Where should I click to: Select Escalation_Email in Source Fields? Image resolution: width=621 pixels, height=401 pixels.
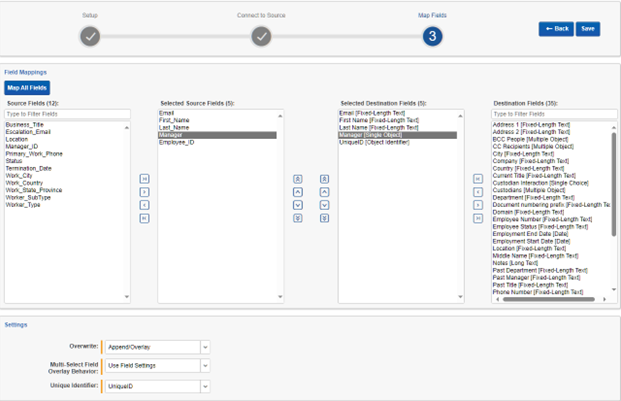tap(28, 132)
